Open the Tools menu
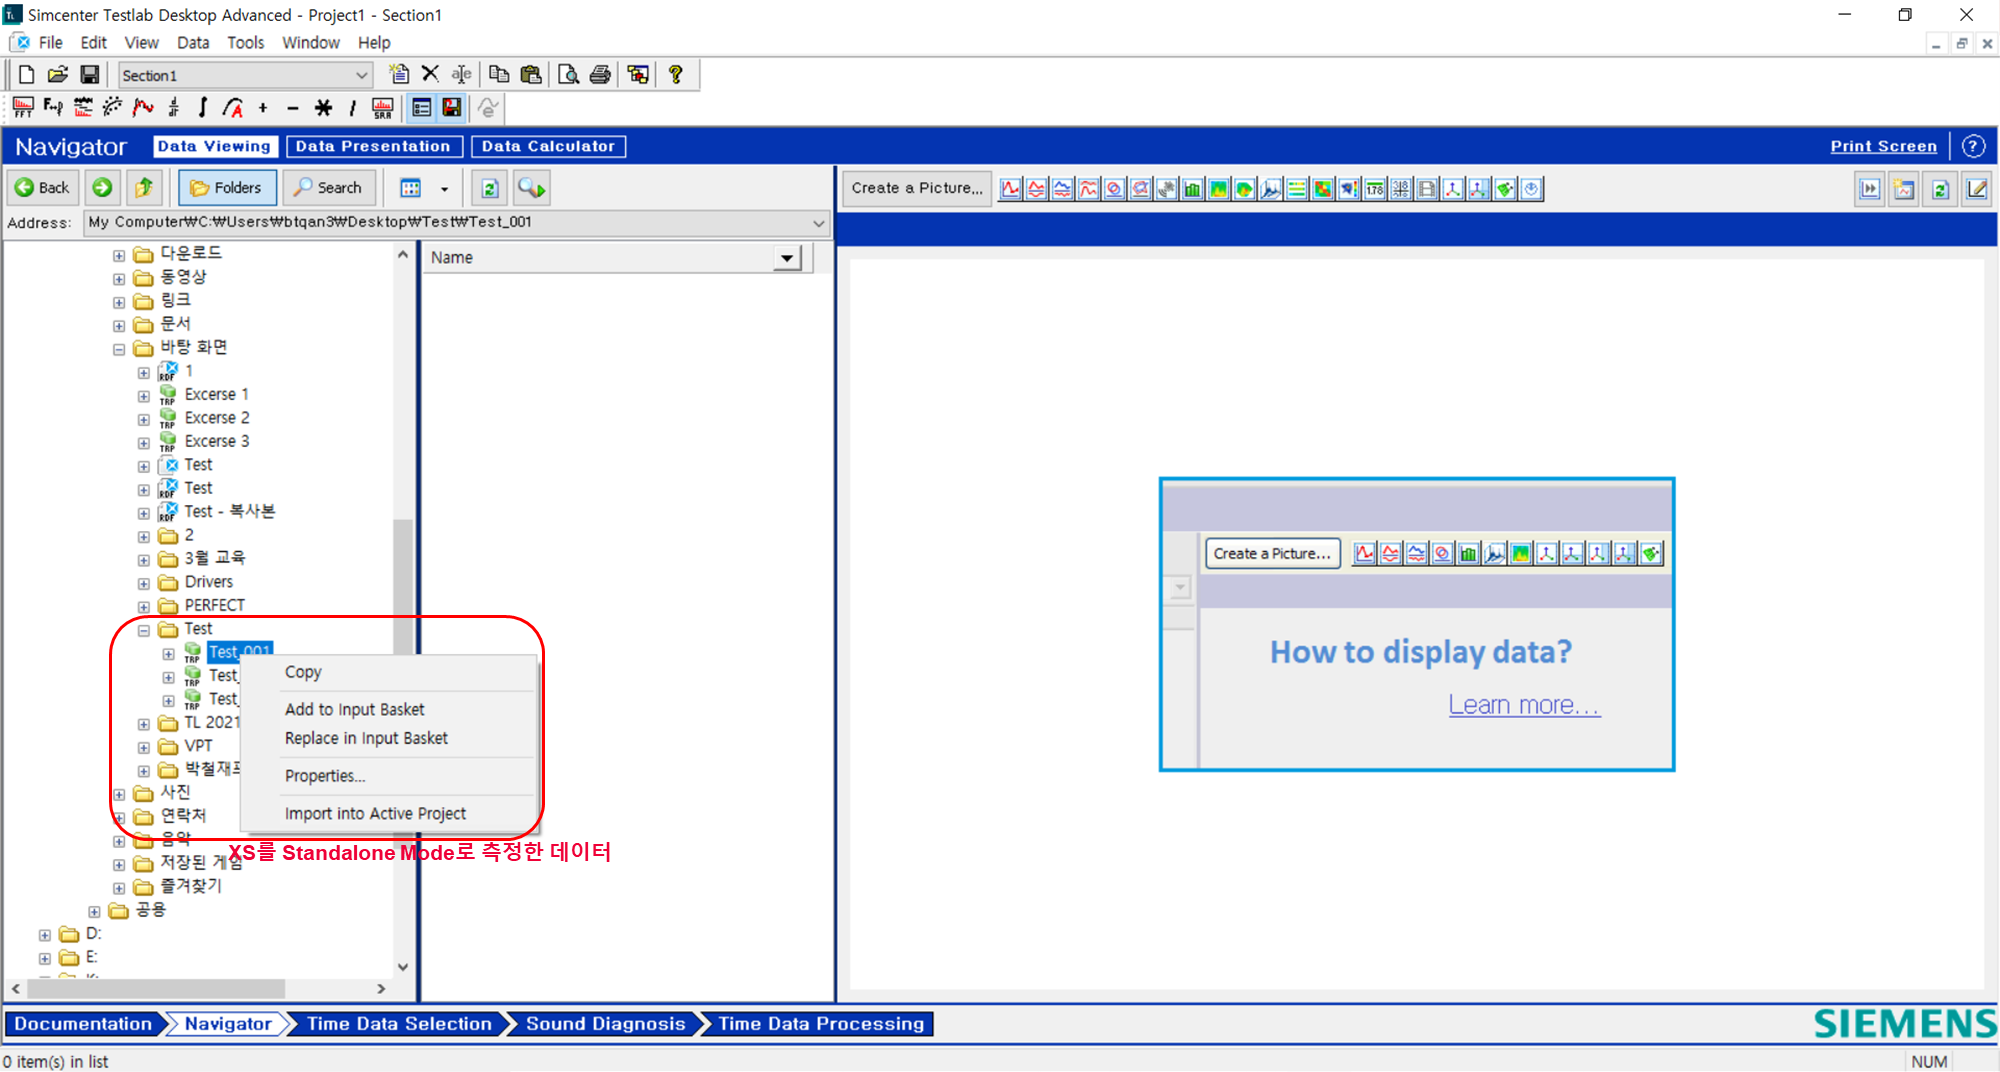 (245, 43)
